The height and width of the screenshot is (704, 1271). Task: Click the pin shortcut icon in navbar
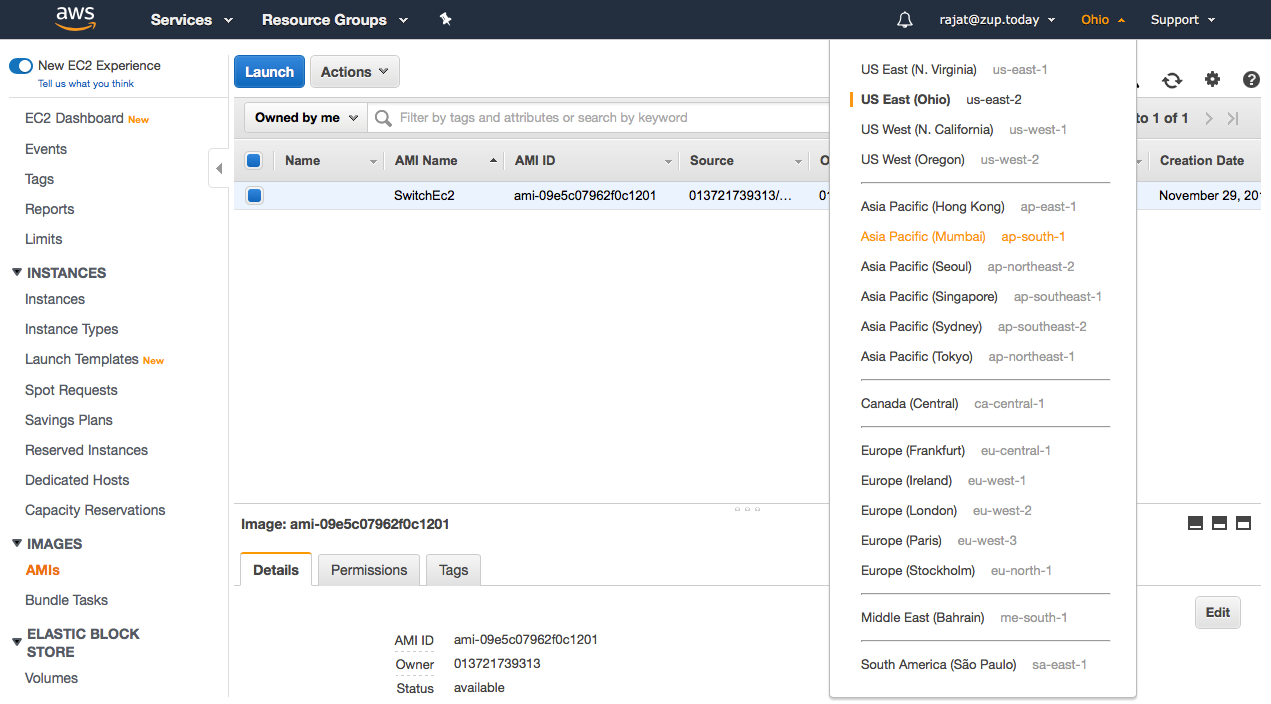(446, 19)
